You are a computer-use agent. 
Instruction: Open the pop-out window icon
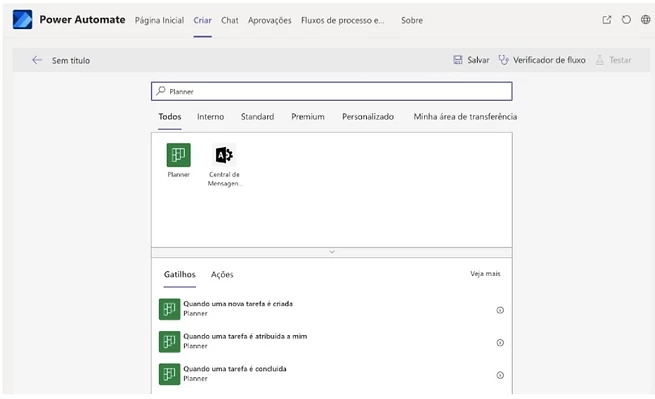(x=607, y=20)
